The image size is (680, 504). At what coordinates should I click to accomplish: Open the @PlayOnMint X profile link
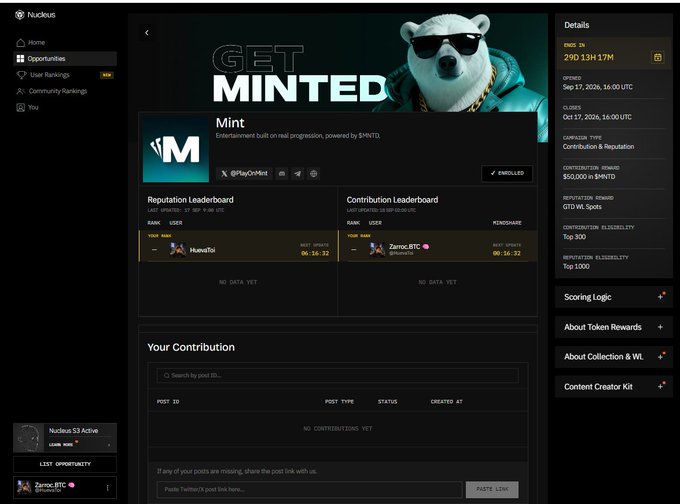coord(244,173)
